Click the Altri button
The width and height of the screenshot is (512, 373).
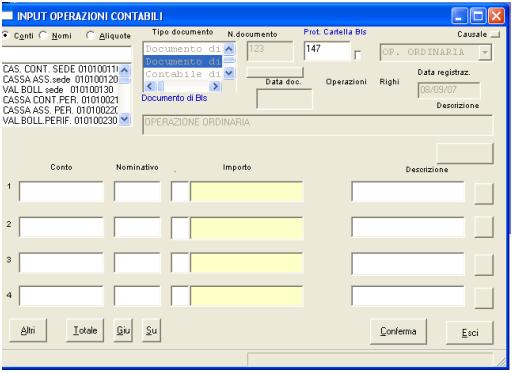click(x=28, y=330)
